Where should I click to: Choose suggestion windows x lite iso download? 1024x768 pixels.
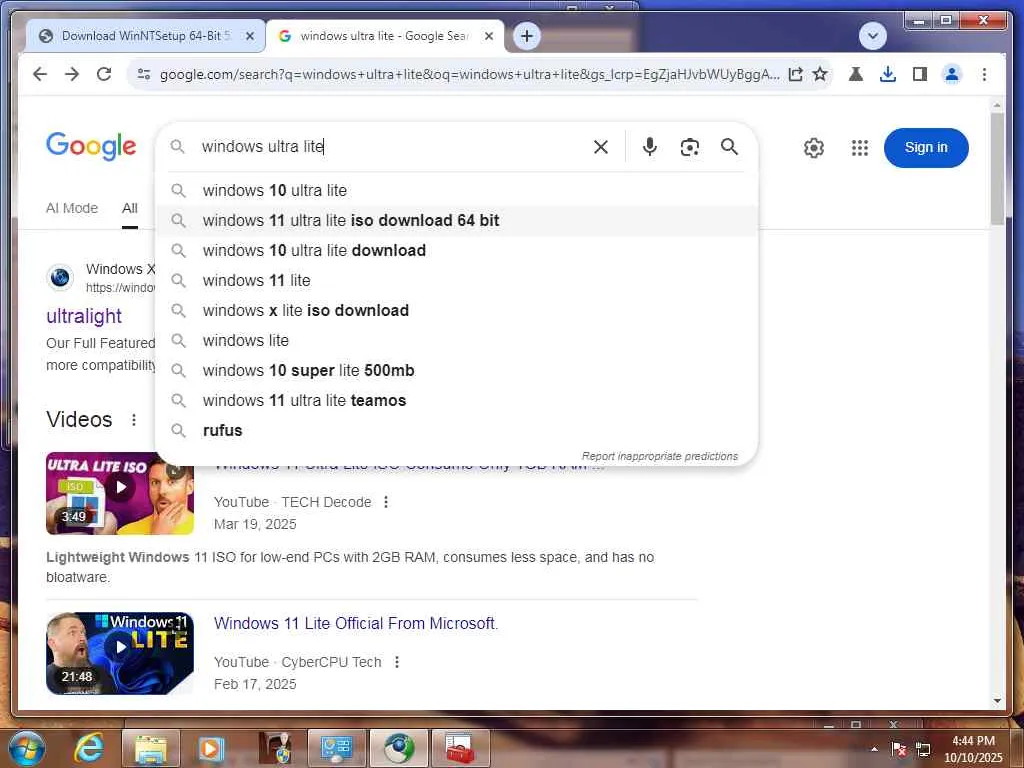coord(456,311)
